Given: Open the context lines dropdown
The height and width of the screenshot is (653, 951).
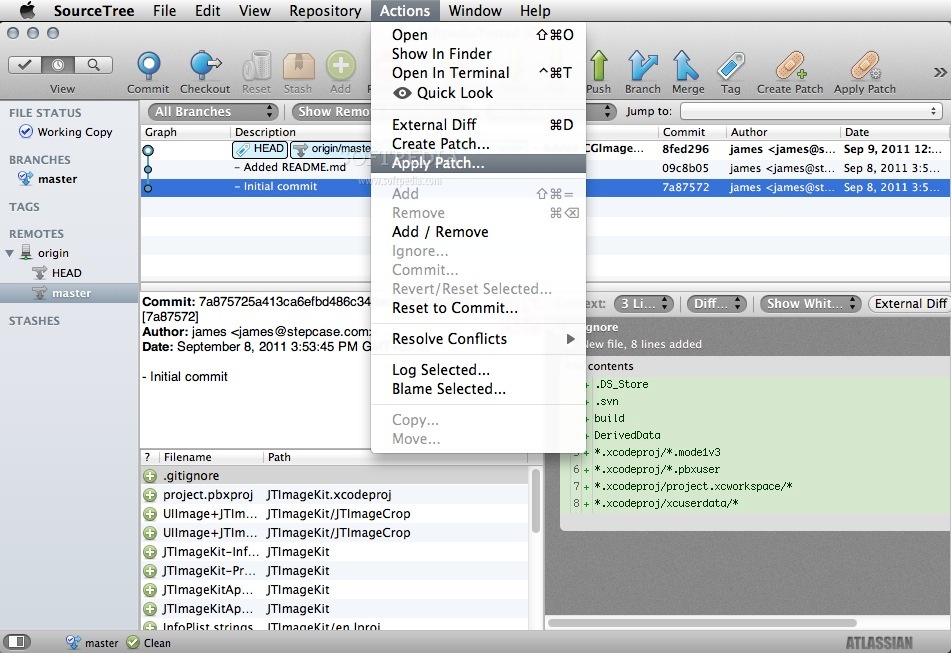Looking at the screenshot, I should (644, 304).
